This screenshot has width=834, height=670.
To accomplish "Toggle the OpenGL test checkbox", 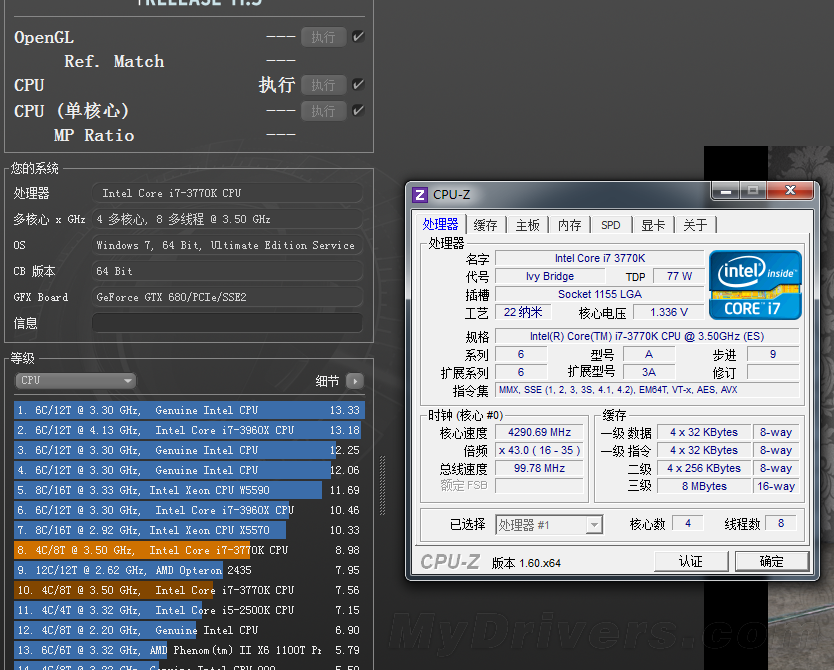I will pyautogui.click(x=358, y=37).
